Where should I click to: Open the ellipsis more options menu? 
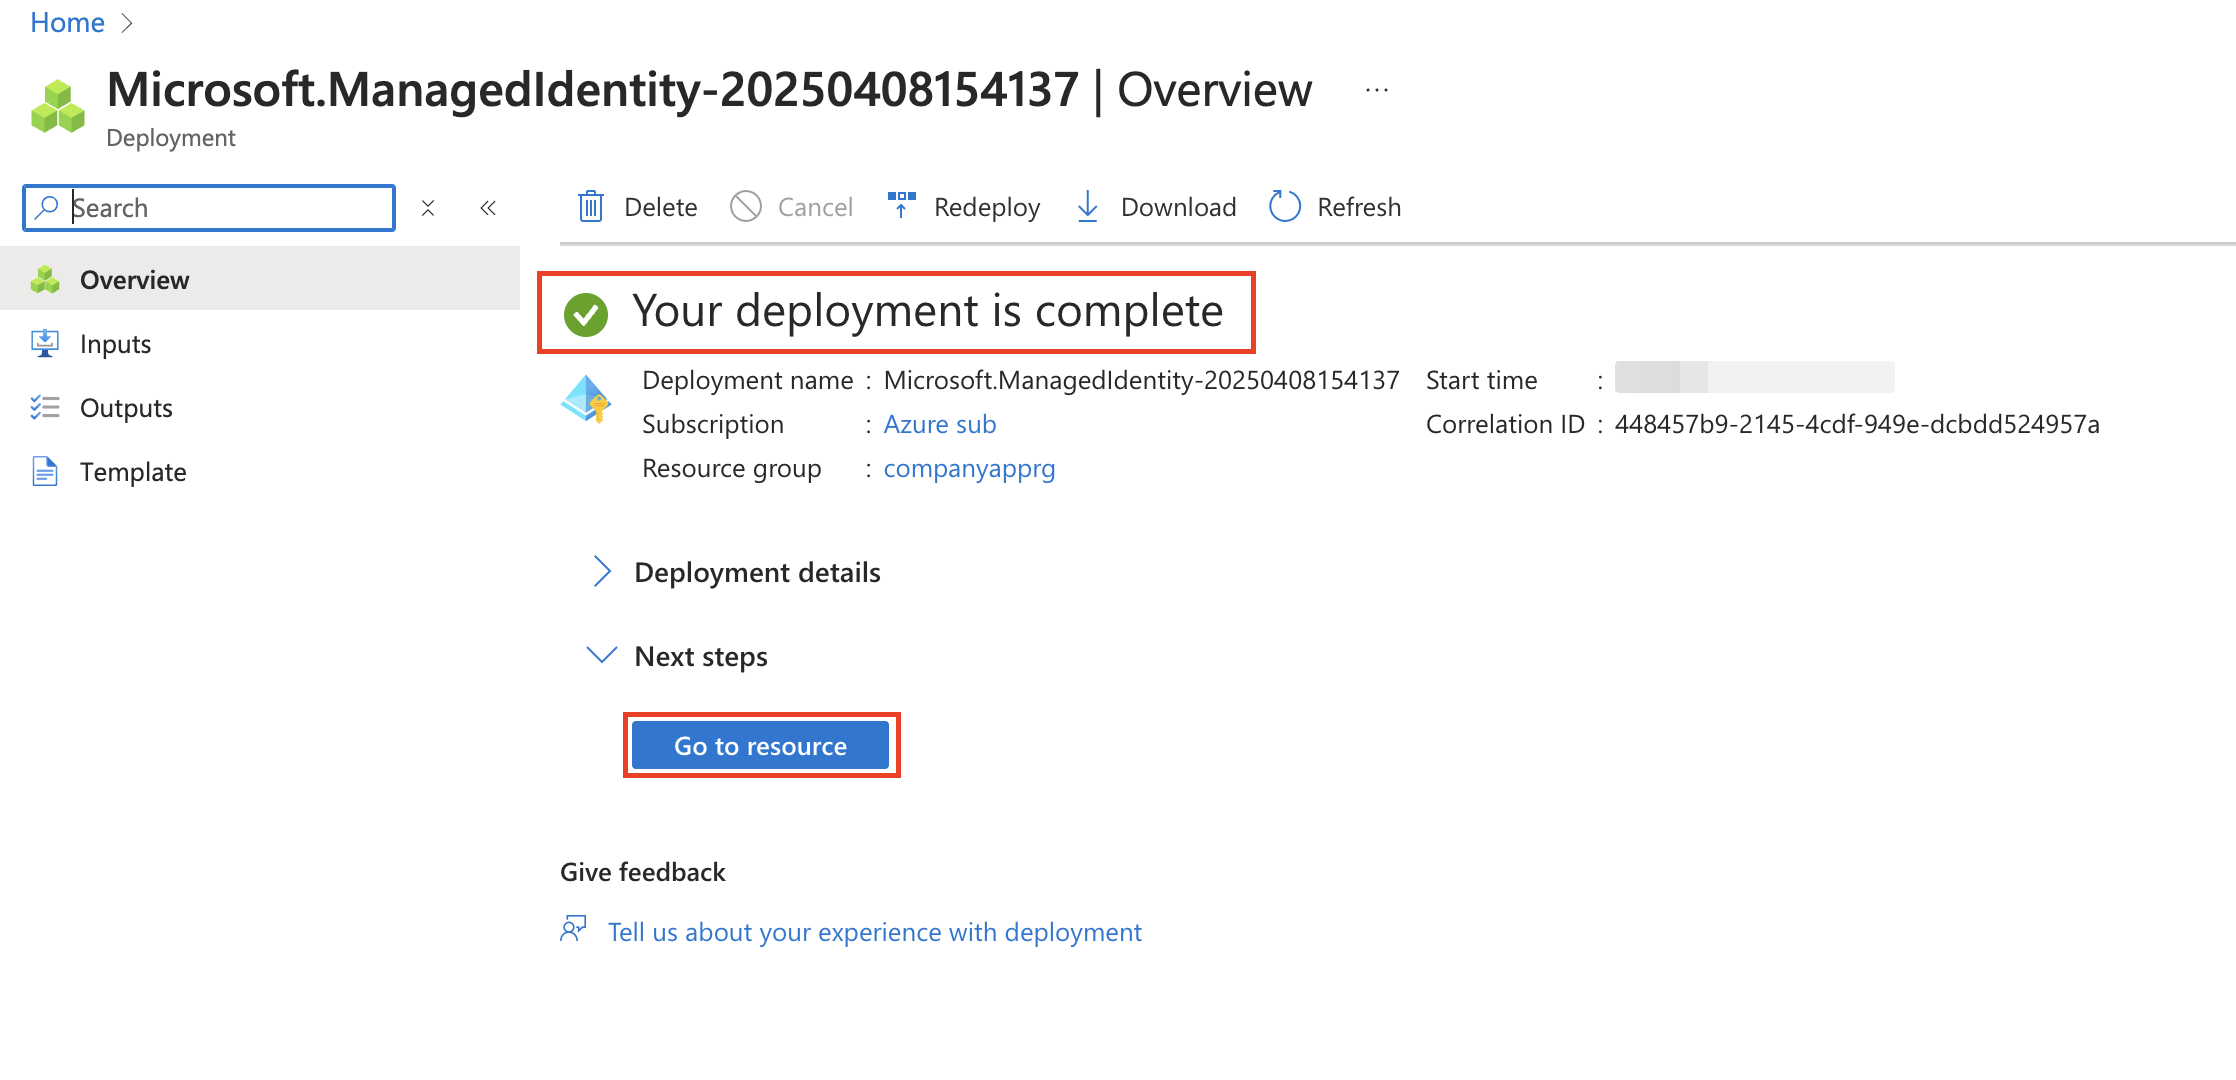1377,90
